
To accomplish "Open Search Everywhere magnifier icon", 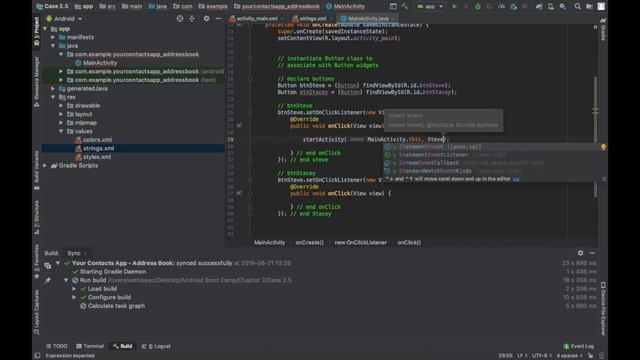I will coord(578,6).
